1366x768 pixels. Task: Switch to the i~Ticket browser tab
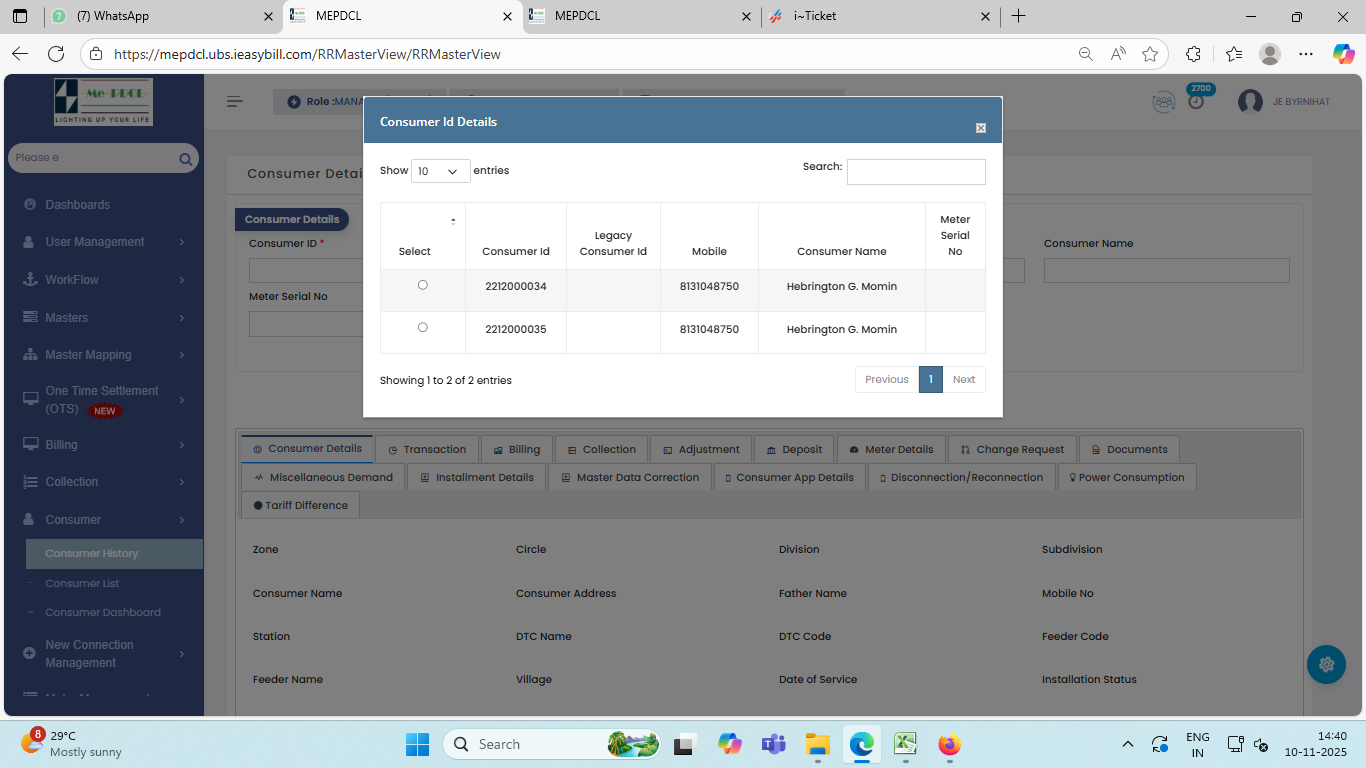880,16
